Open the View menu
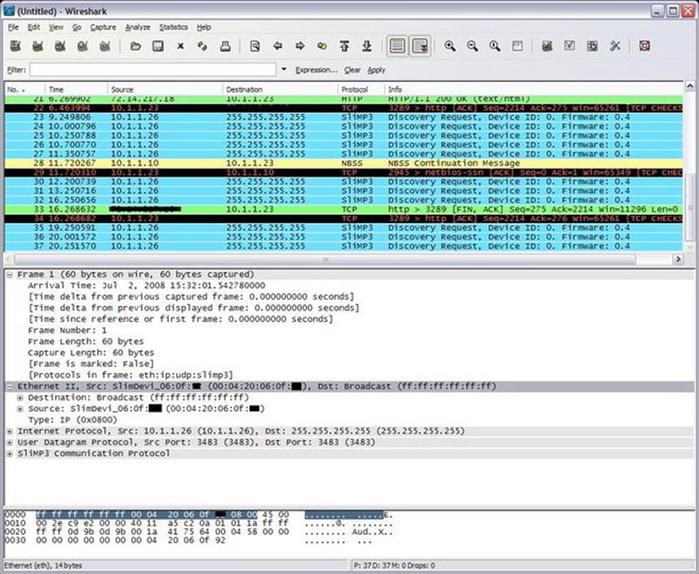The image size is (699, 574). [x=56, y=27]
